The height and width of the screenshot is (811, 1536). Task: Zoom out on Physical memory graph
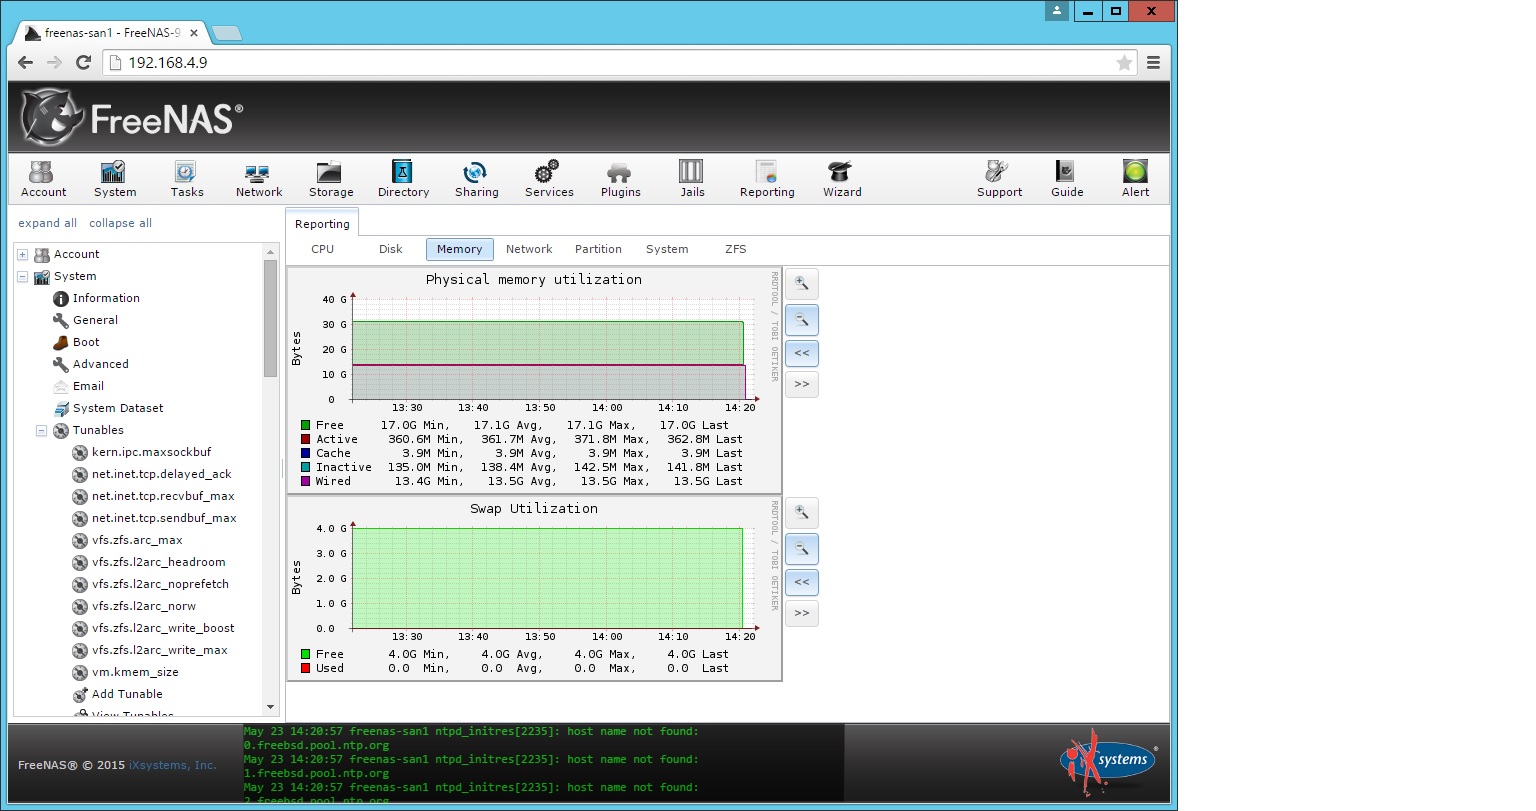click(x=802, y=320)
